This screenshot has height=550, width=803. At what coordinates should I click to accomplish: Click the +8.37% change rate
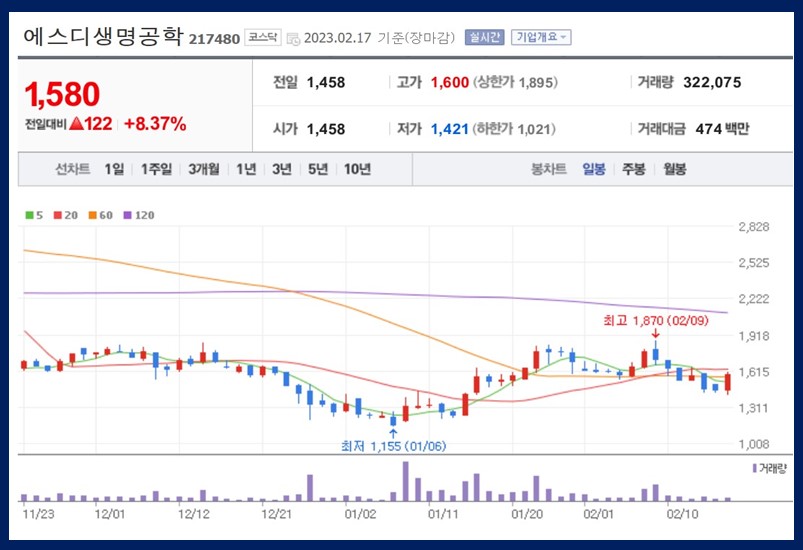pos(155,123)
